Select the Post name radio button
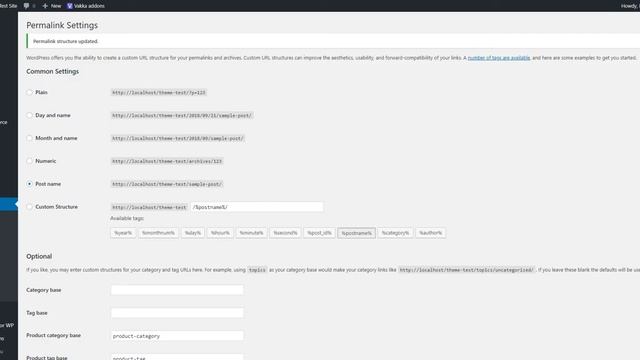The height and width of the screenshot is (360, 640). (29, 184)
